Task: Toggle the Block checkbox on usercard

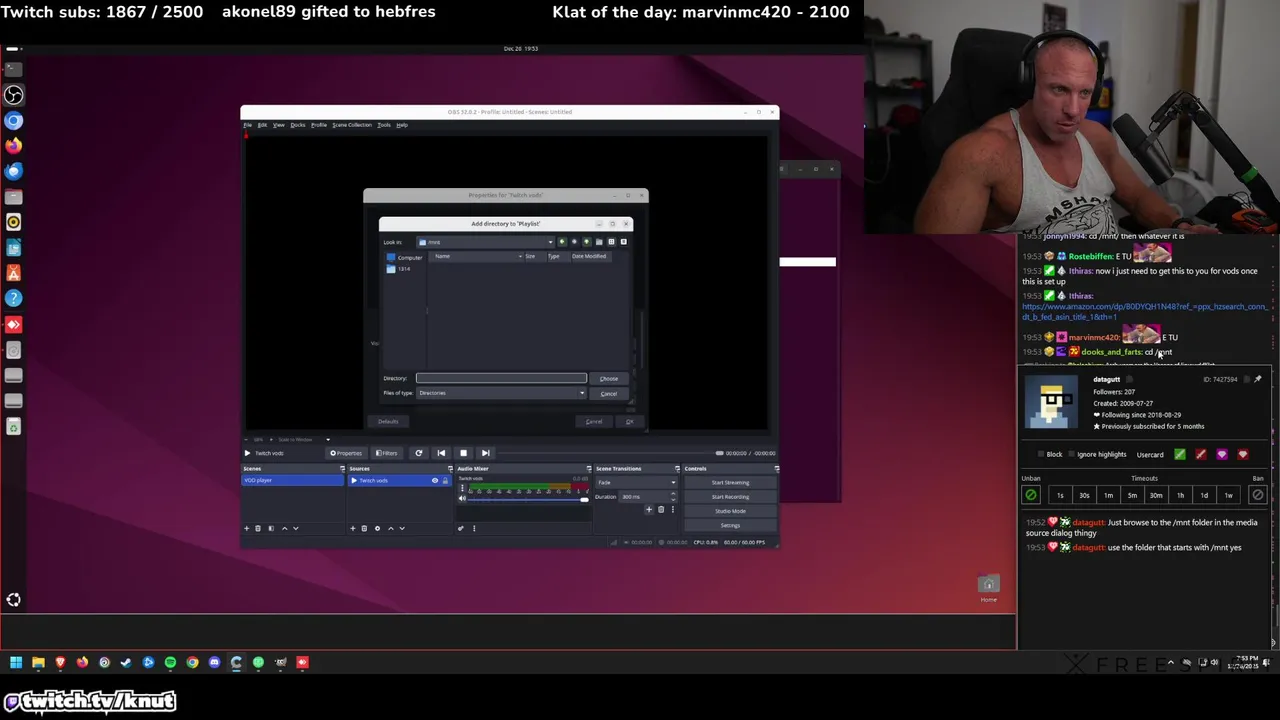Action: tap(1041, 454)
